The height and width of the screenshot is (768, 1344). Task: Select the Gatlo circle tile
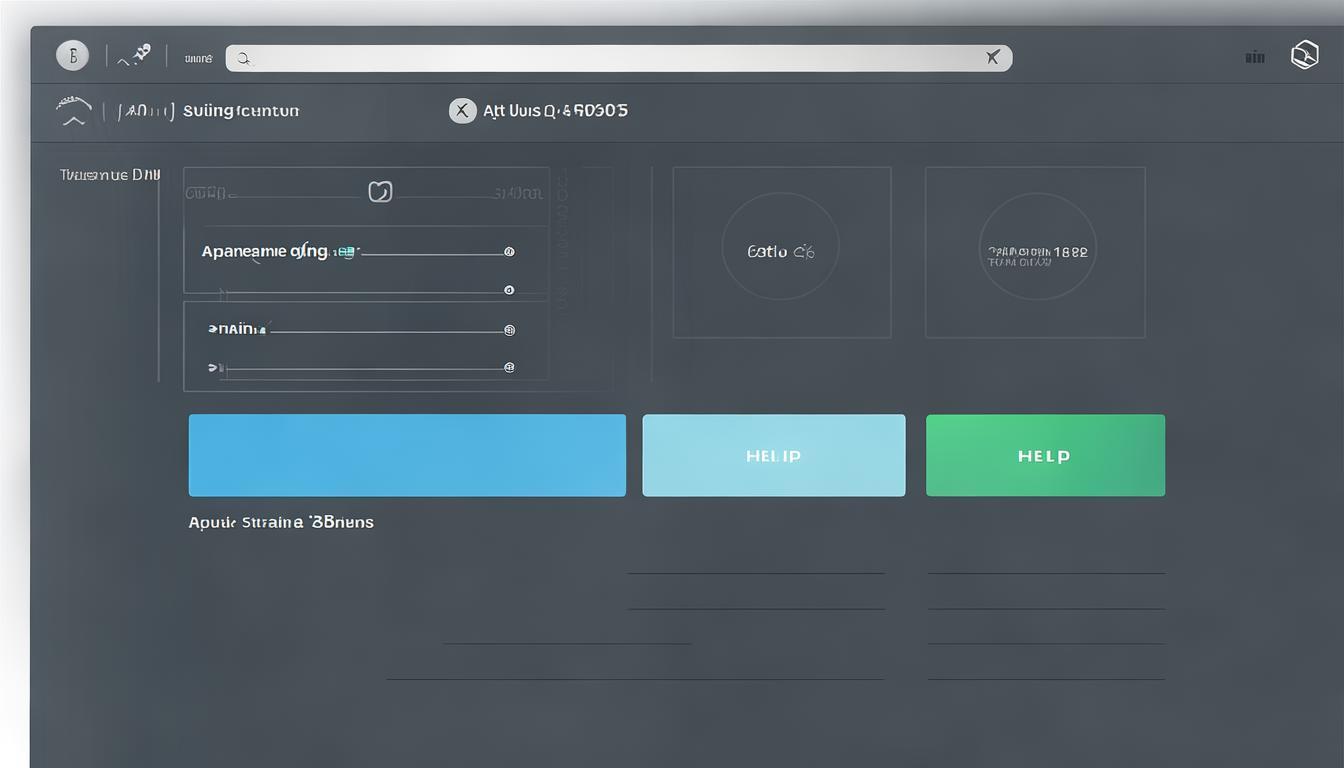tap(780, 252)
